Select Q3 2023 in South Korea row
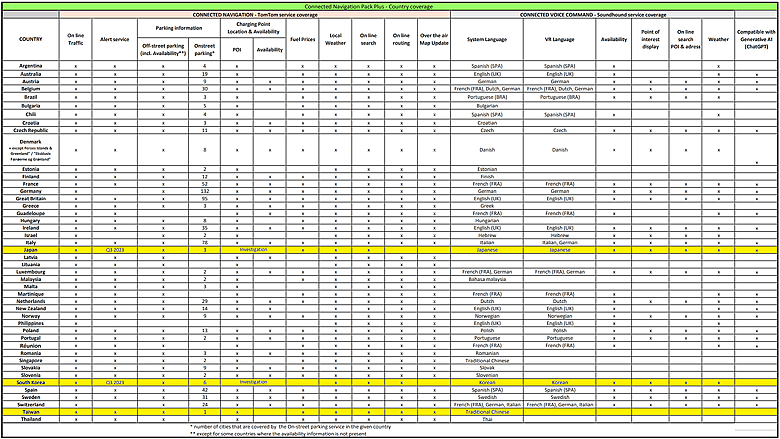This screenshot has height=439, width=780. tap(115, 382)
